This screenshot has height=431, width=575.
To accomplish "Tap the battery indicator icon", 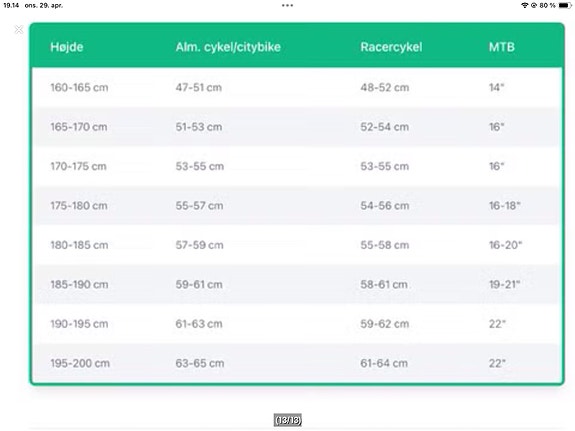I will [565, 6].
